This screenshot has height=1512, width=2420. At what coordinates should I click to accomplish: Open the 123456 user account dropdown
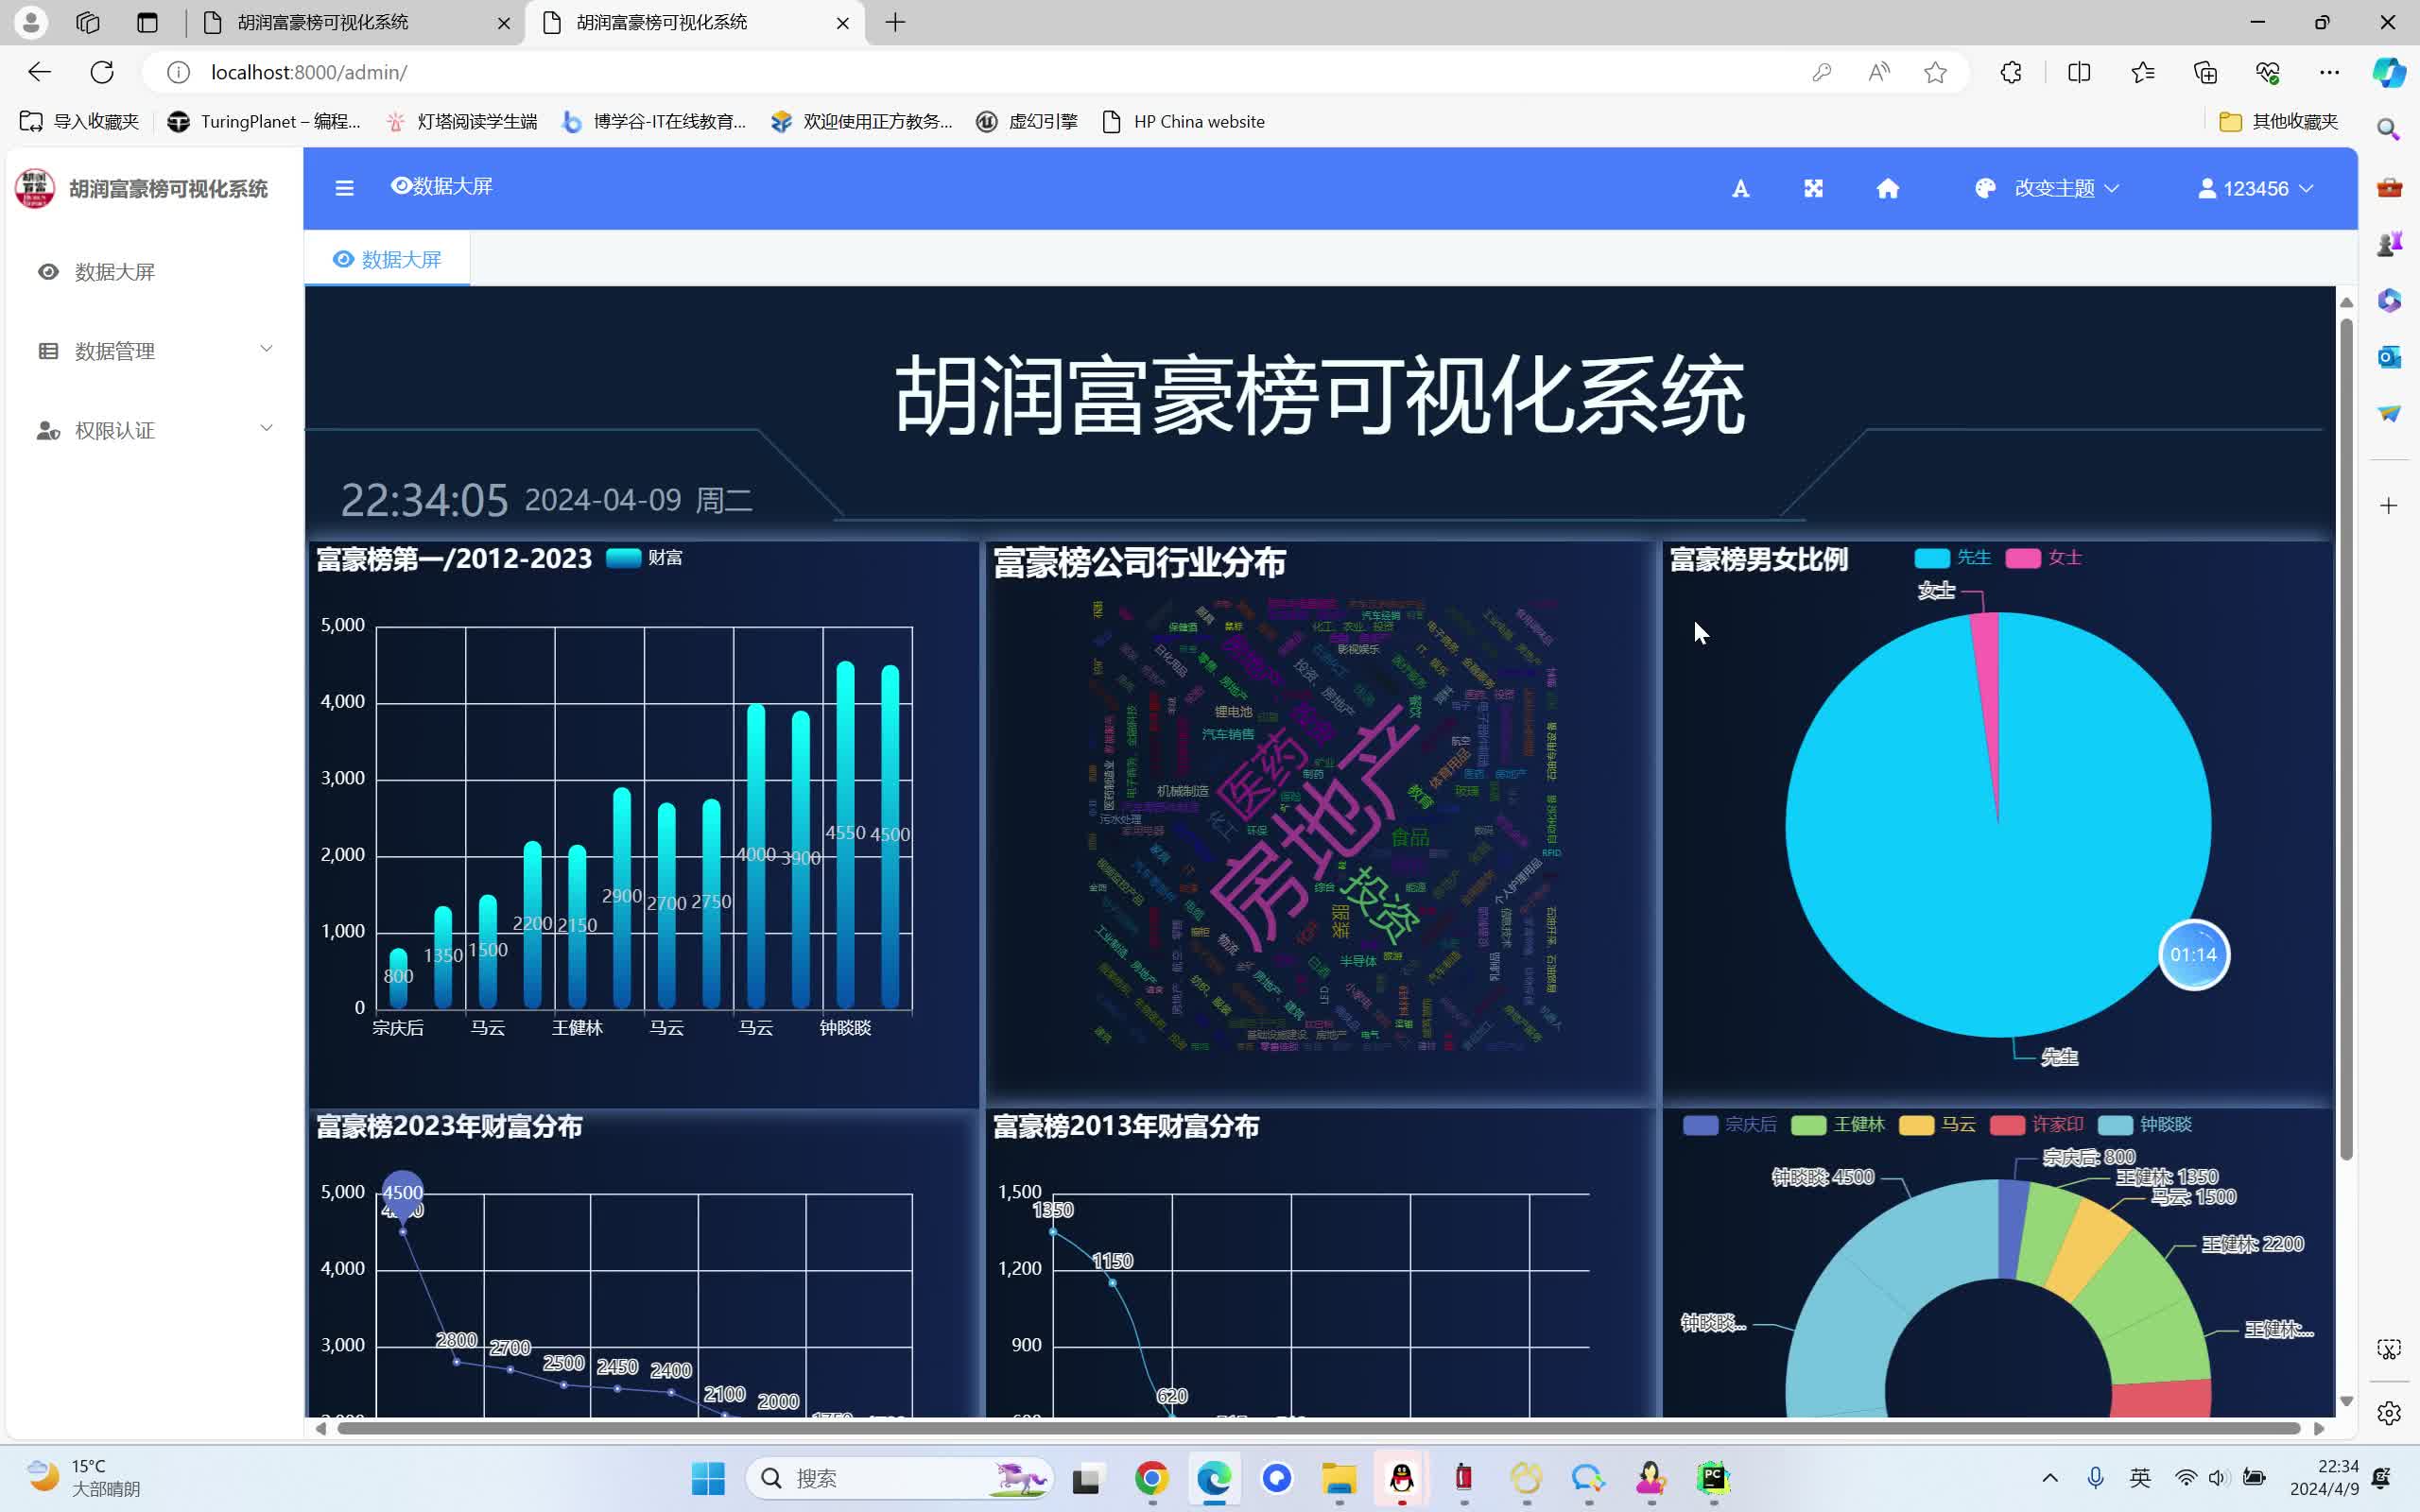tap(2262, 187)
